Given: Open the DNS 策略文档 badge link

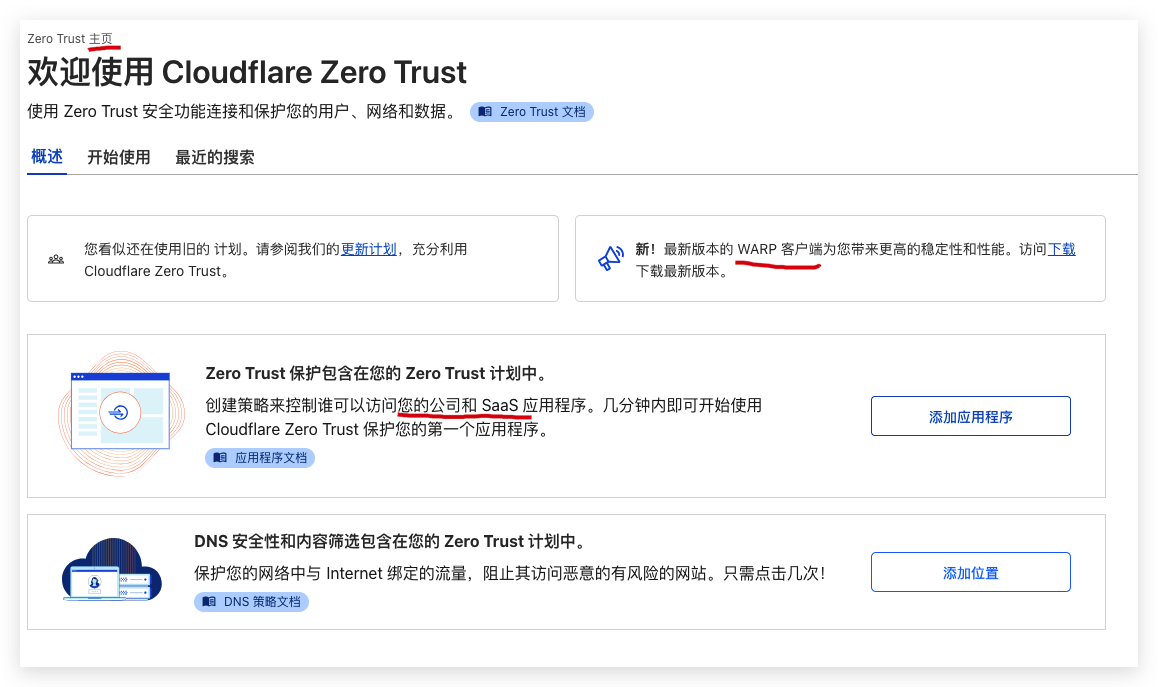Looking at the screenshot, I should click(251, 602).
